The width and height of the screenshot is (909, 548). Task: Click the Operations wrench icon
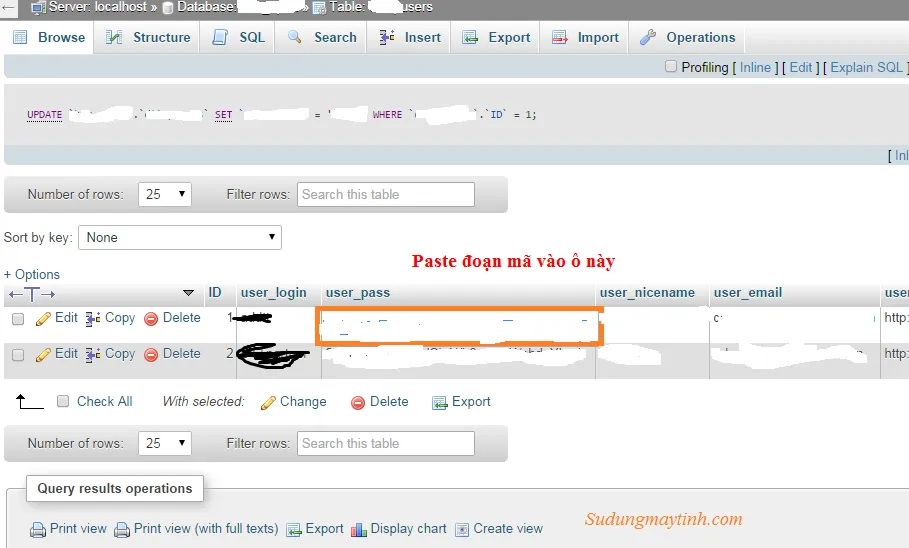pos(648,38)
